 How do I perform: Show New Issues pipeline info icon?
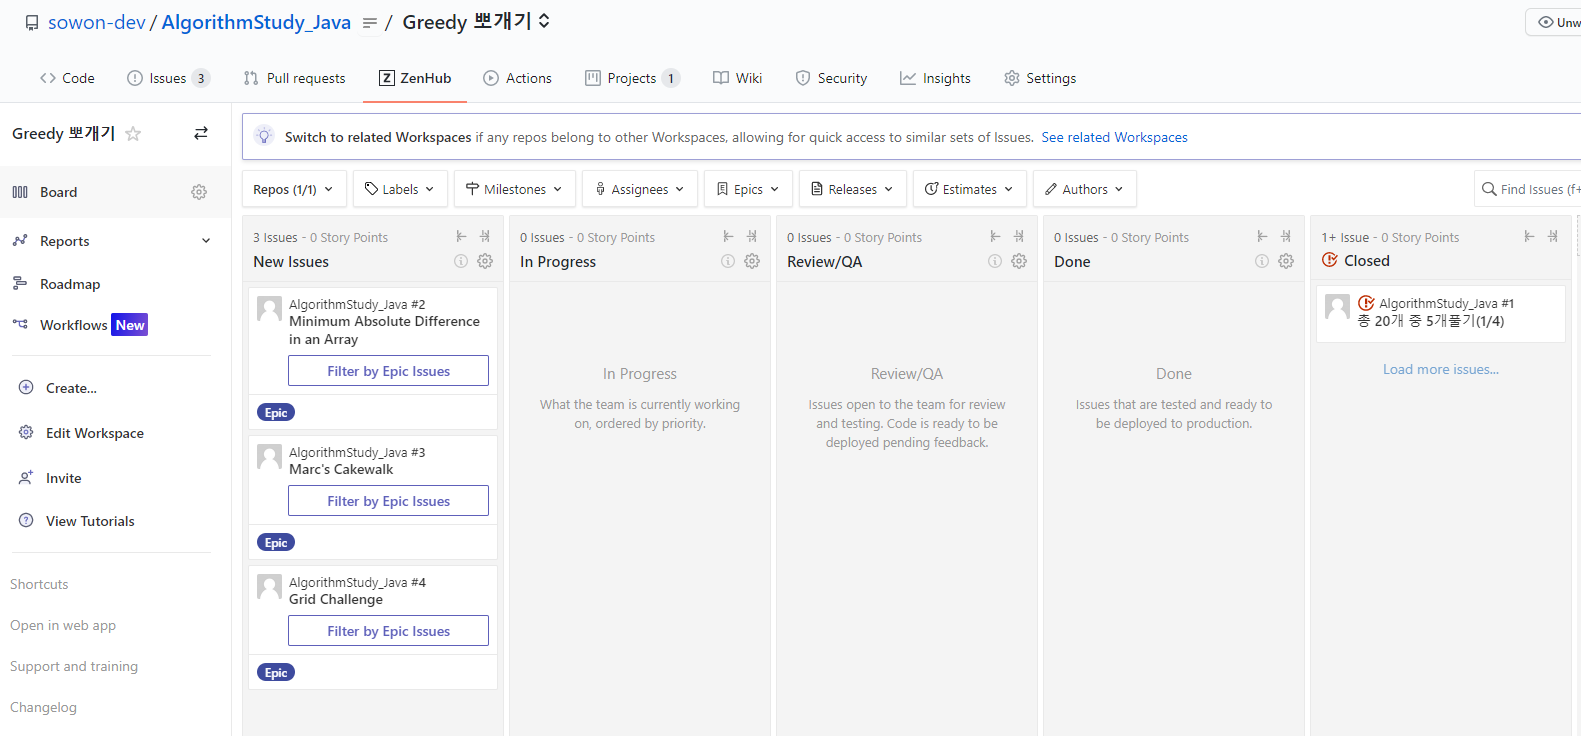click(461, 261)
